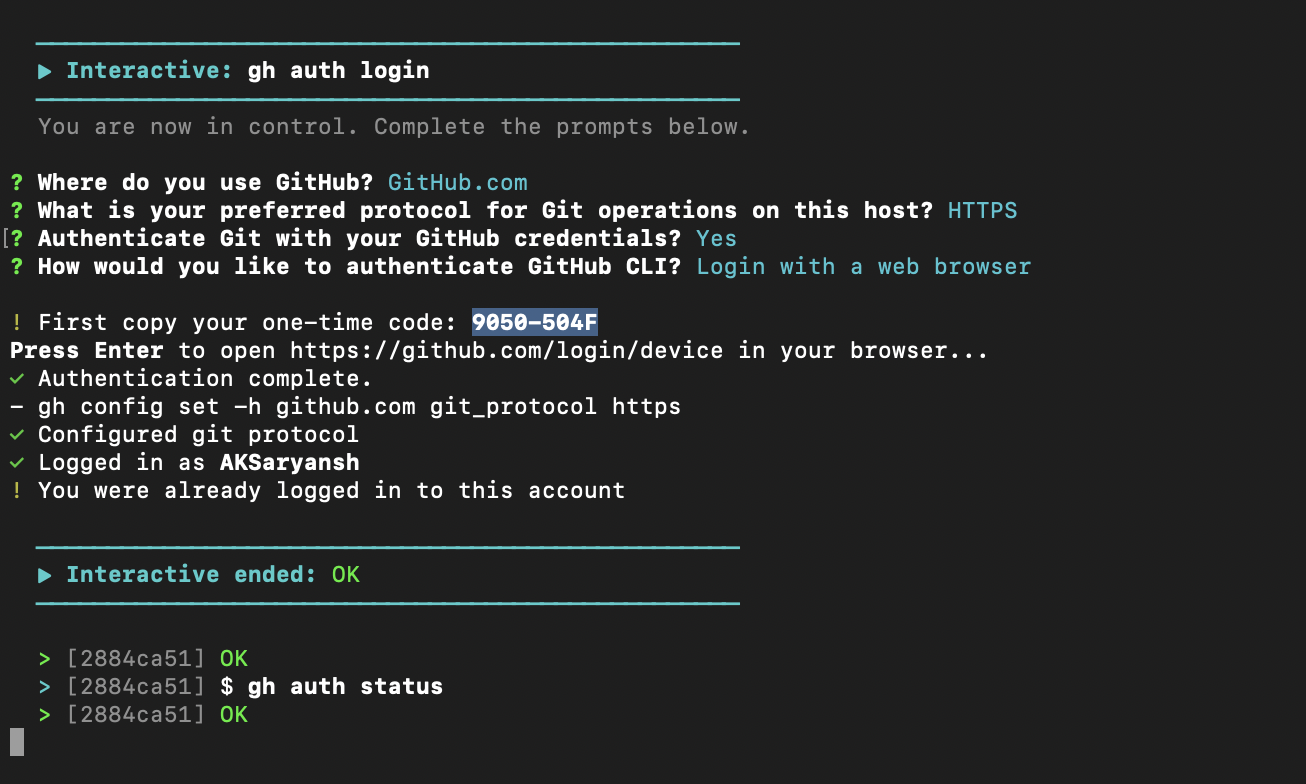Click the 'gh auth status' command text
The height and width of the screenshot is (784, 1306).
[345, 687]
